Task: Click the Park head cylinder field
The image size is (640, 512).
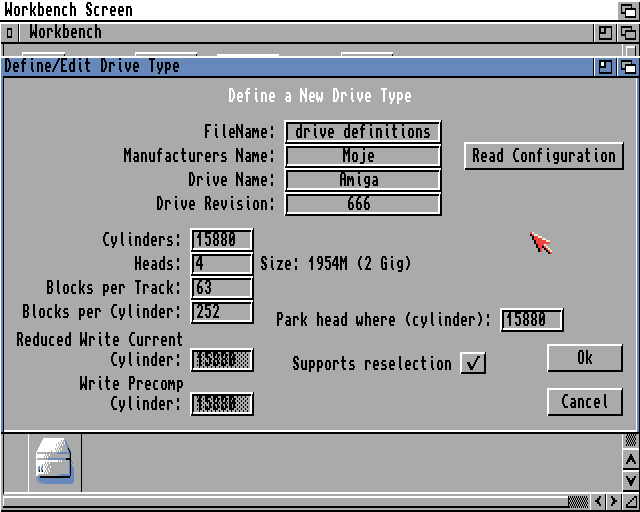Action: (532, 320)
